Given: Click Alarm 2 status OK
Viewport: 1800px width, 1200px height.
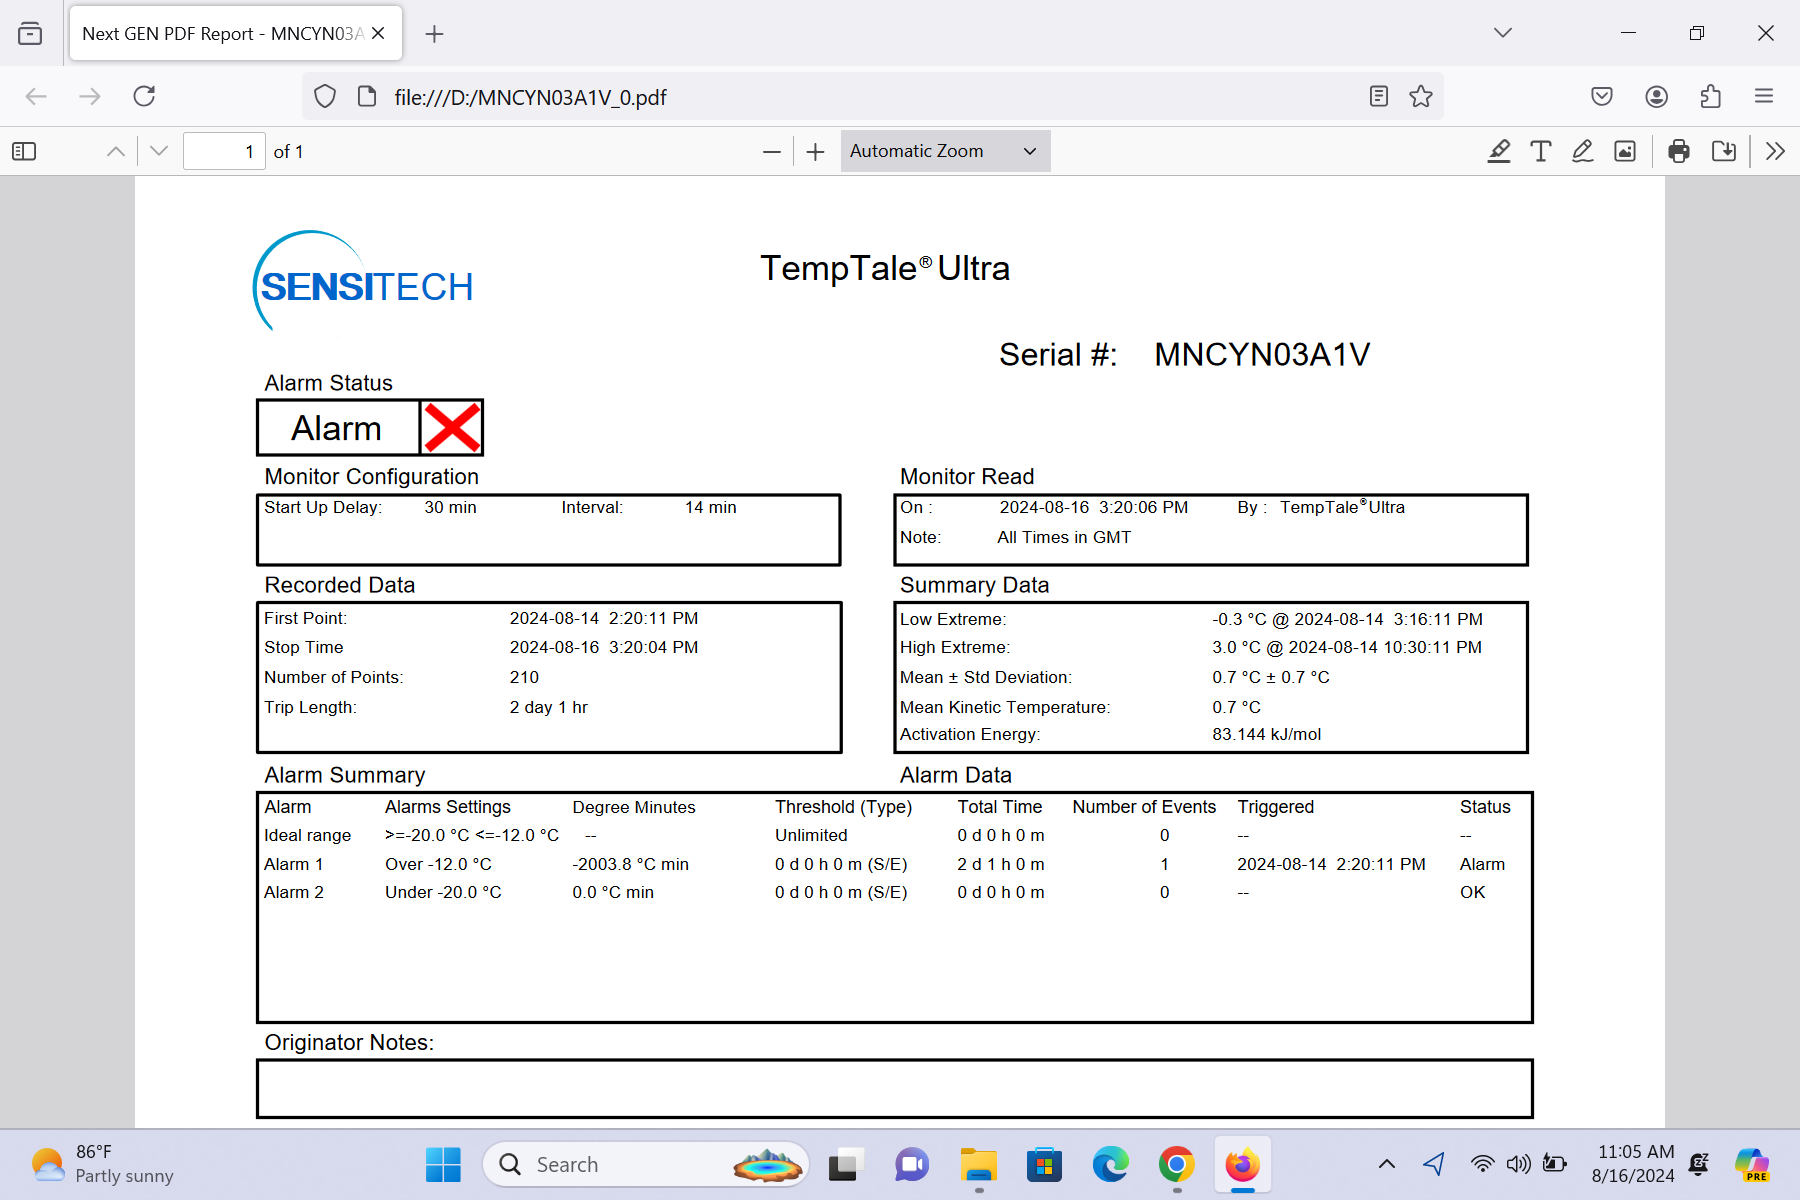Looking at the screenshot, I should tap(1472, 892).
